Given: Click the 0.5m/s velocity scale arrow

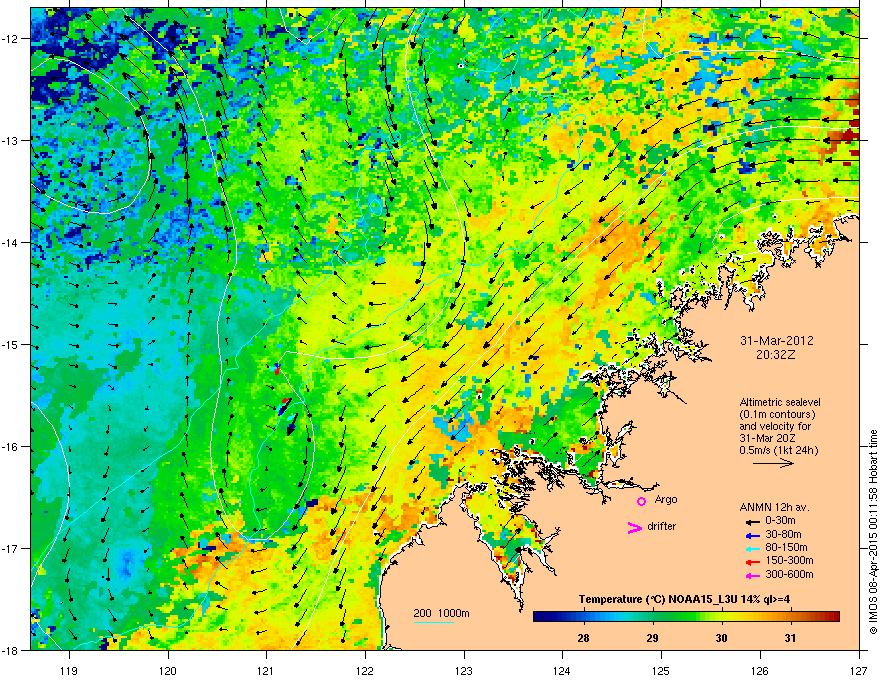Looking at the screenshot, I should coord(773,463).
